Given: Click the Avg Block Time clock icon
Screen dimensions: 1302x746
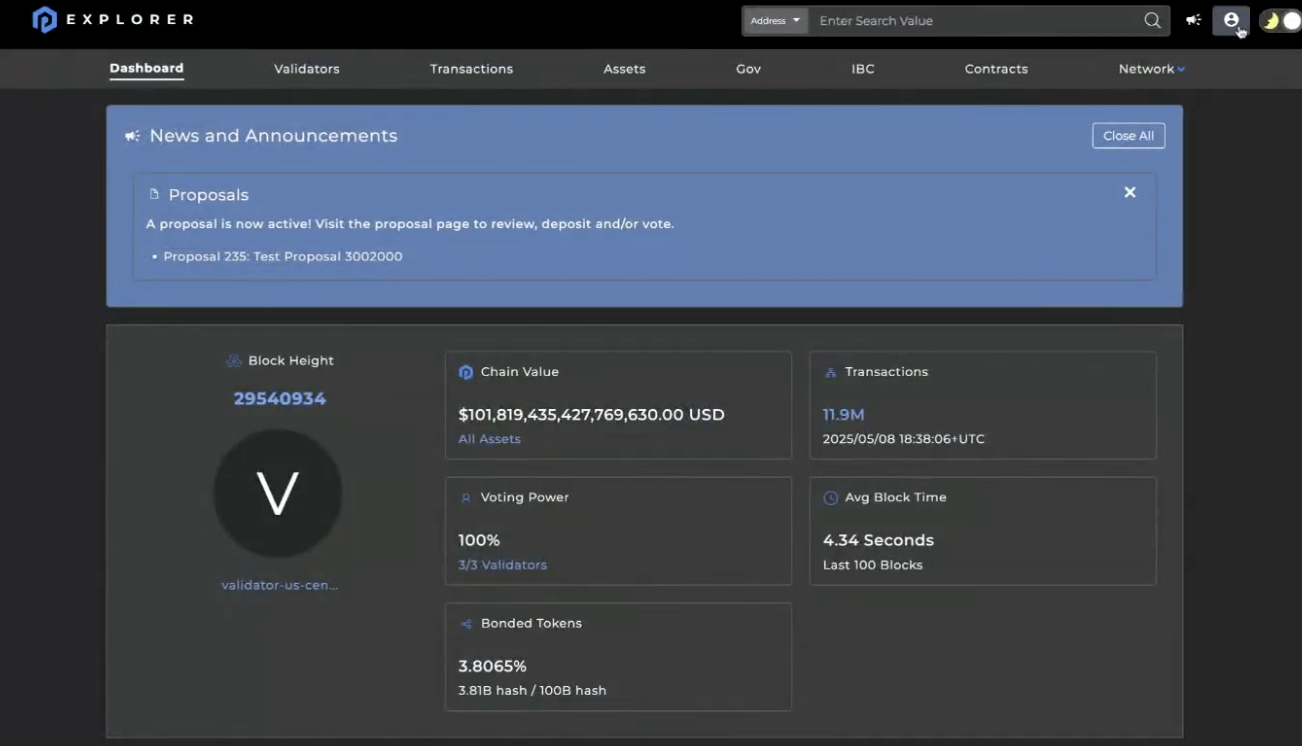Looking at the screenshot, I should coord(830,498).
